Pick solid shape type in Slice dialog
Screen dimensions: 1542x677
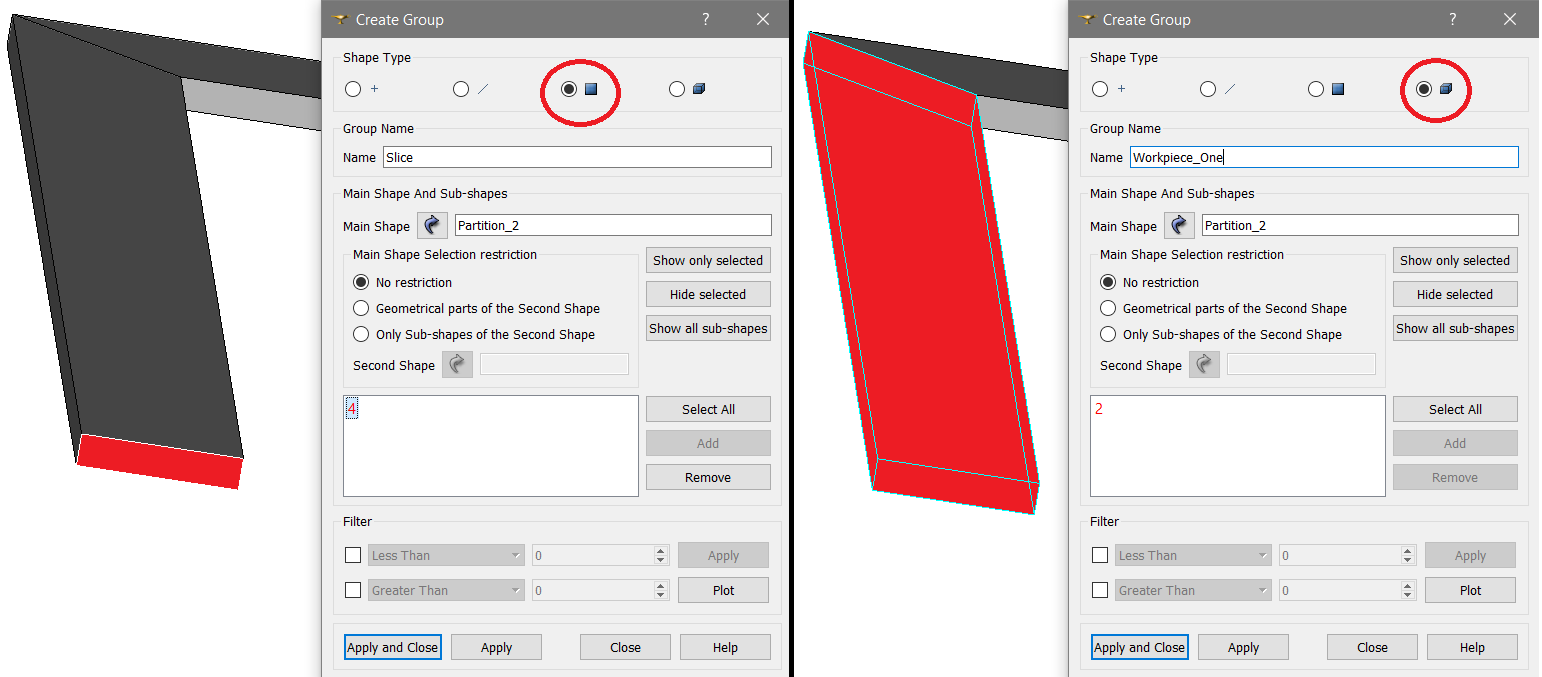point(677,89)
